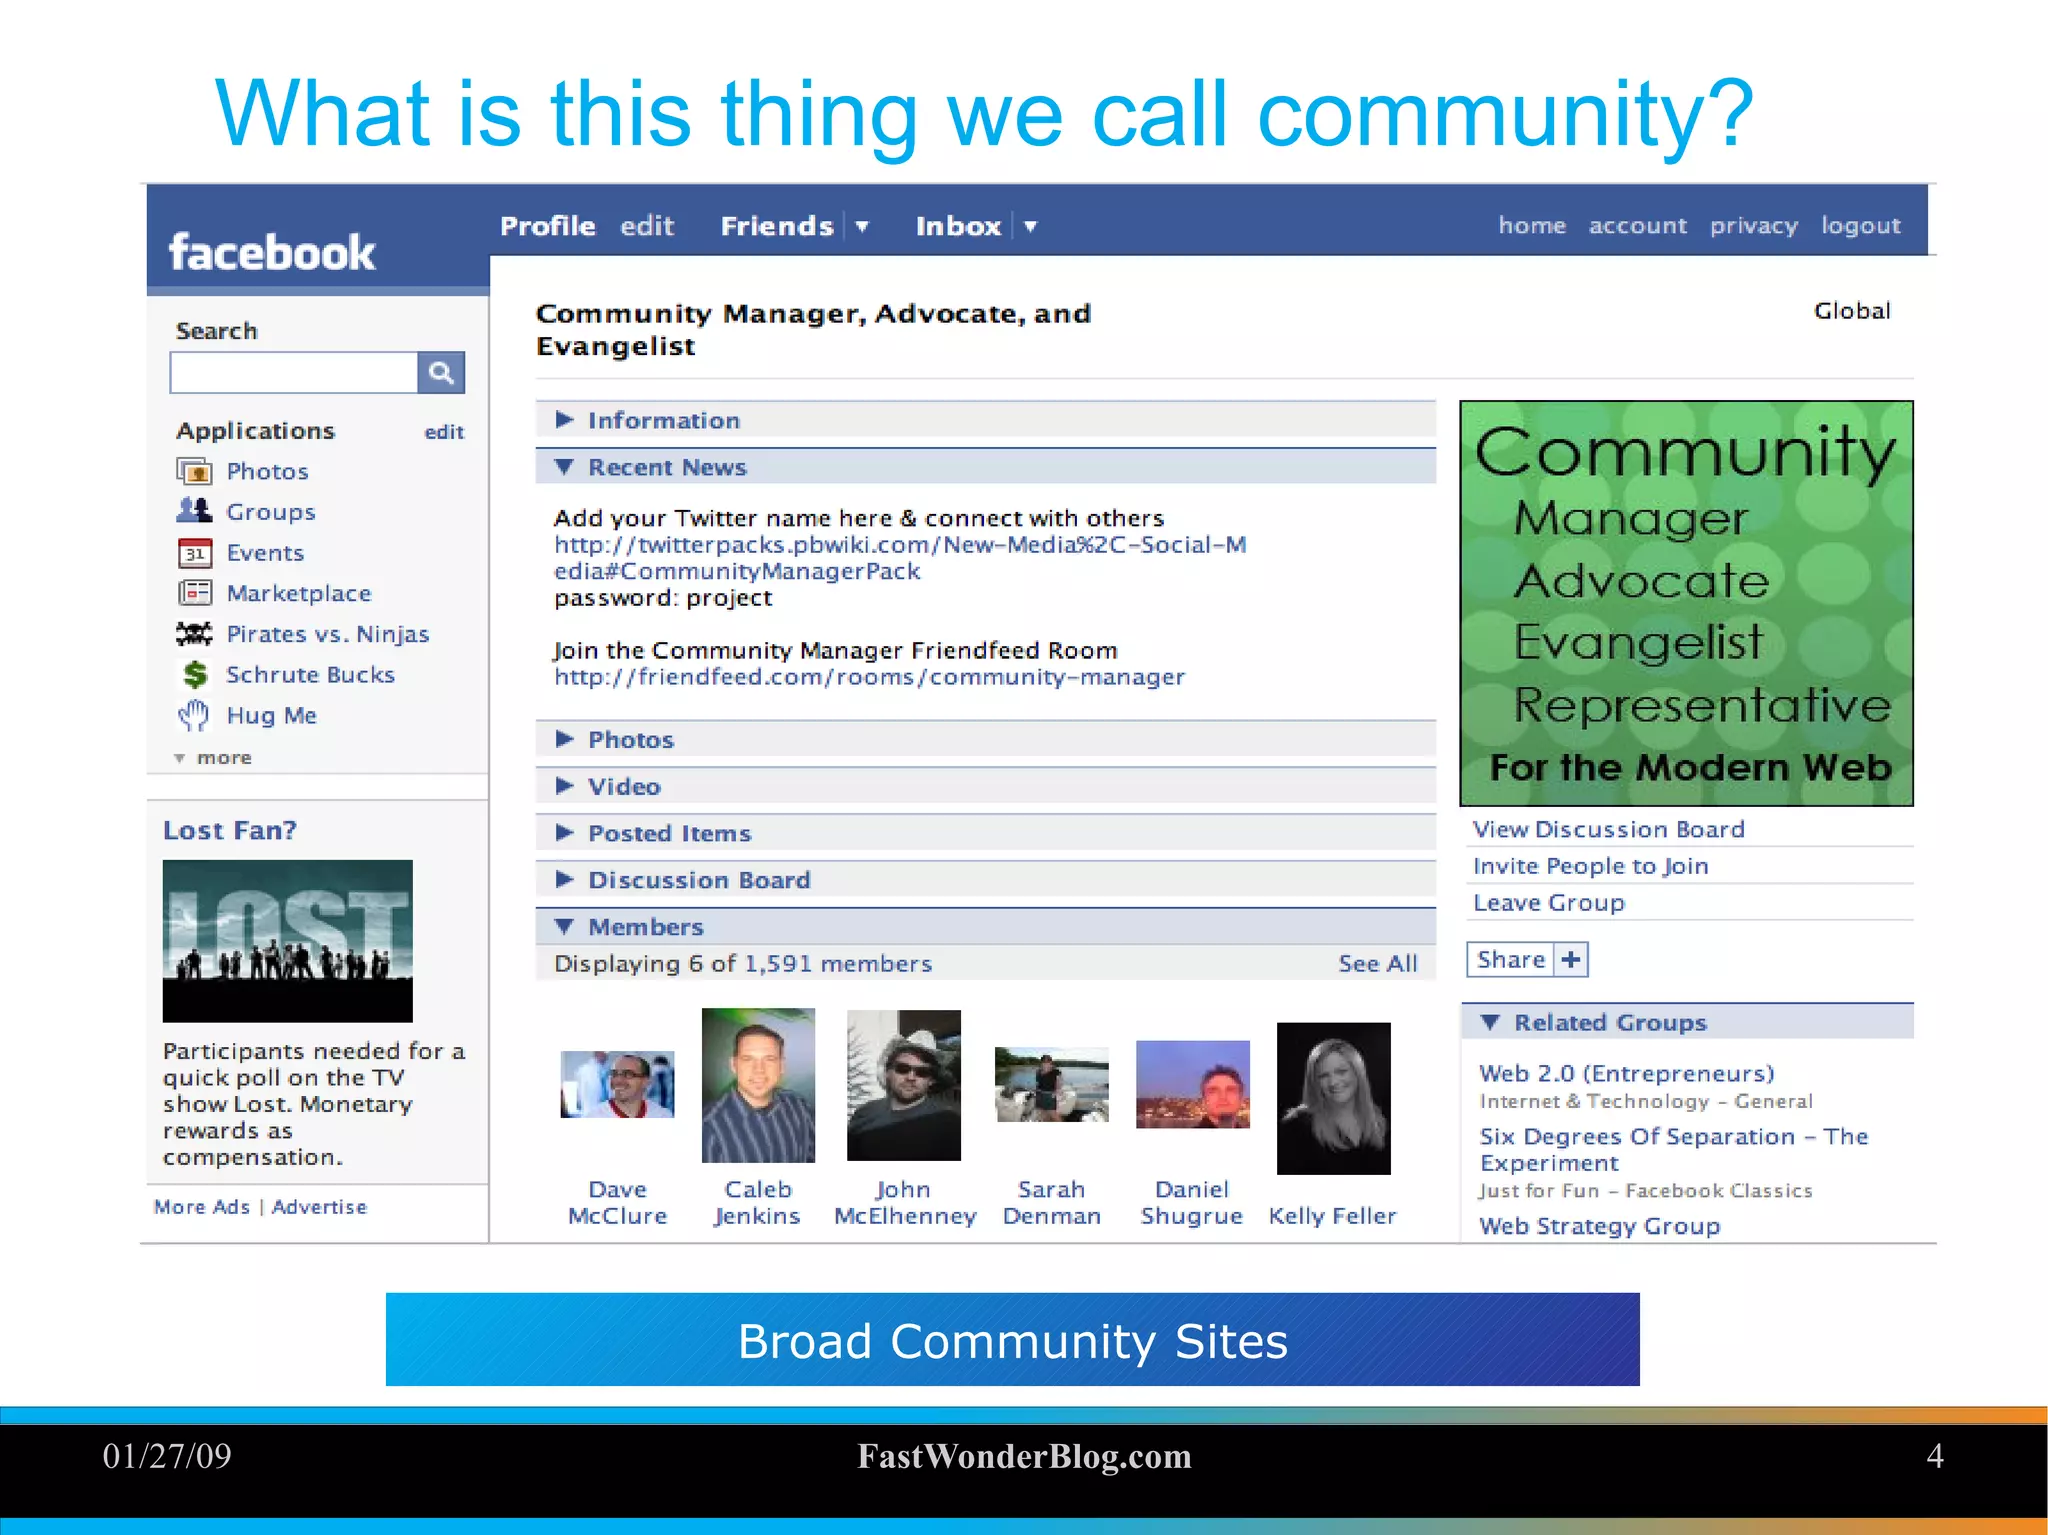The height and width of the screenshot is (1535, 2048).
Task: Click the search input field
Action: (294, 373)
